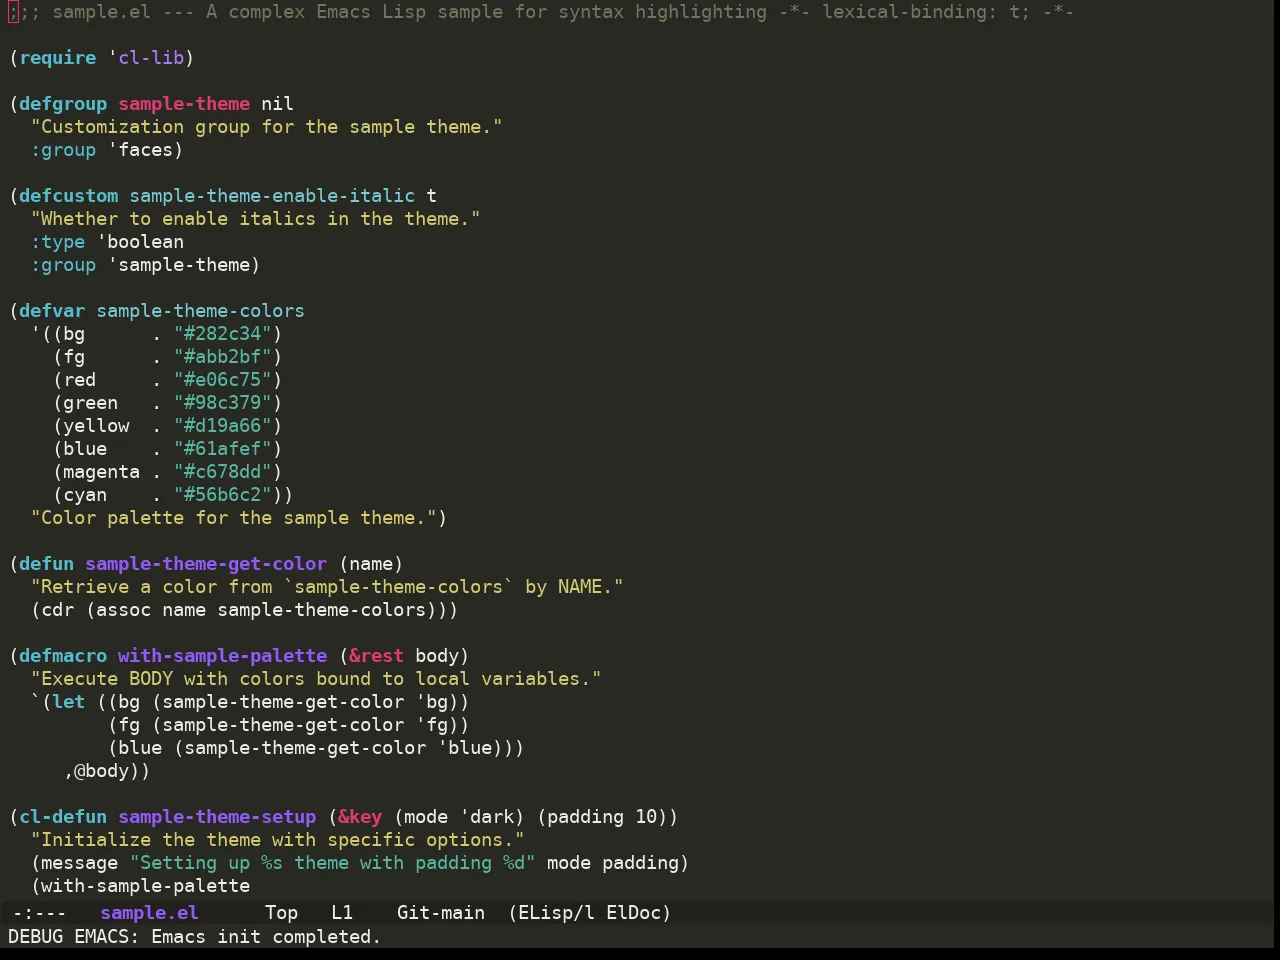The height and width of the screenshot is (960, 1280).
Task: Click the L1 line number indicator
Action: pyautogui.click(x=342, y=913)
